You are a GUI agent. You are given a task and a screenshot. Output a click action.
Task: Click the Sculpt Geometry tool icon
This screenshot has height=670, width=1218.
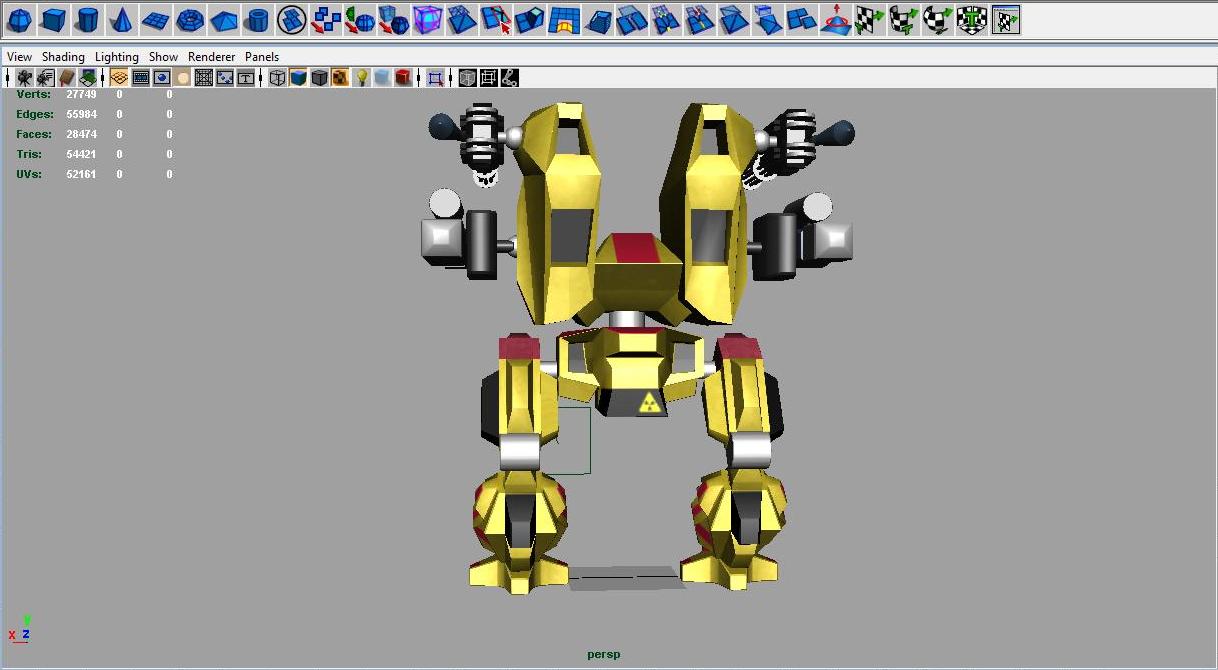[836, 19]
